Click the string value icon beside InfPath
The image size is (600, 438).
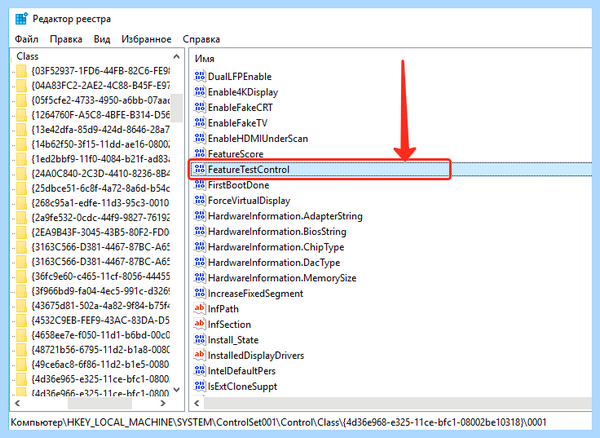(x=199, y=308)
